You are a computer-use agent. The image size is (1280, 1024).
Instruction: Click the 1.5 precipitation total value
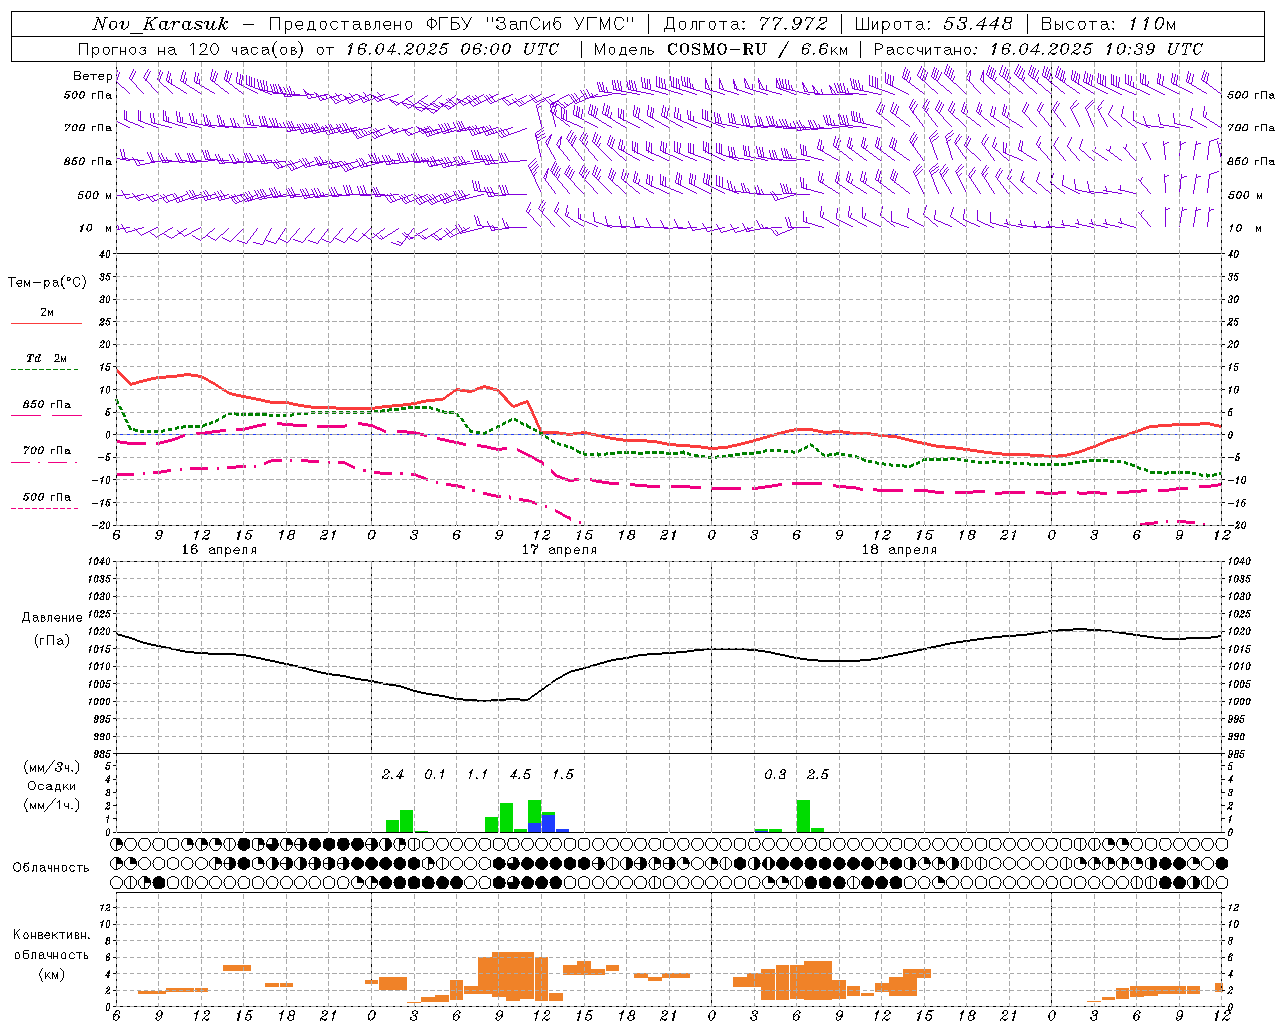click(563, 775)
